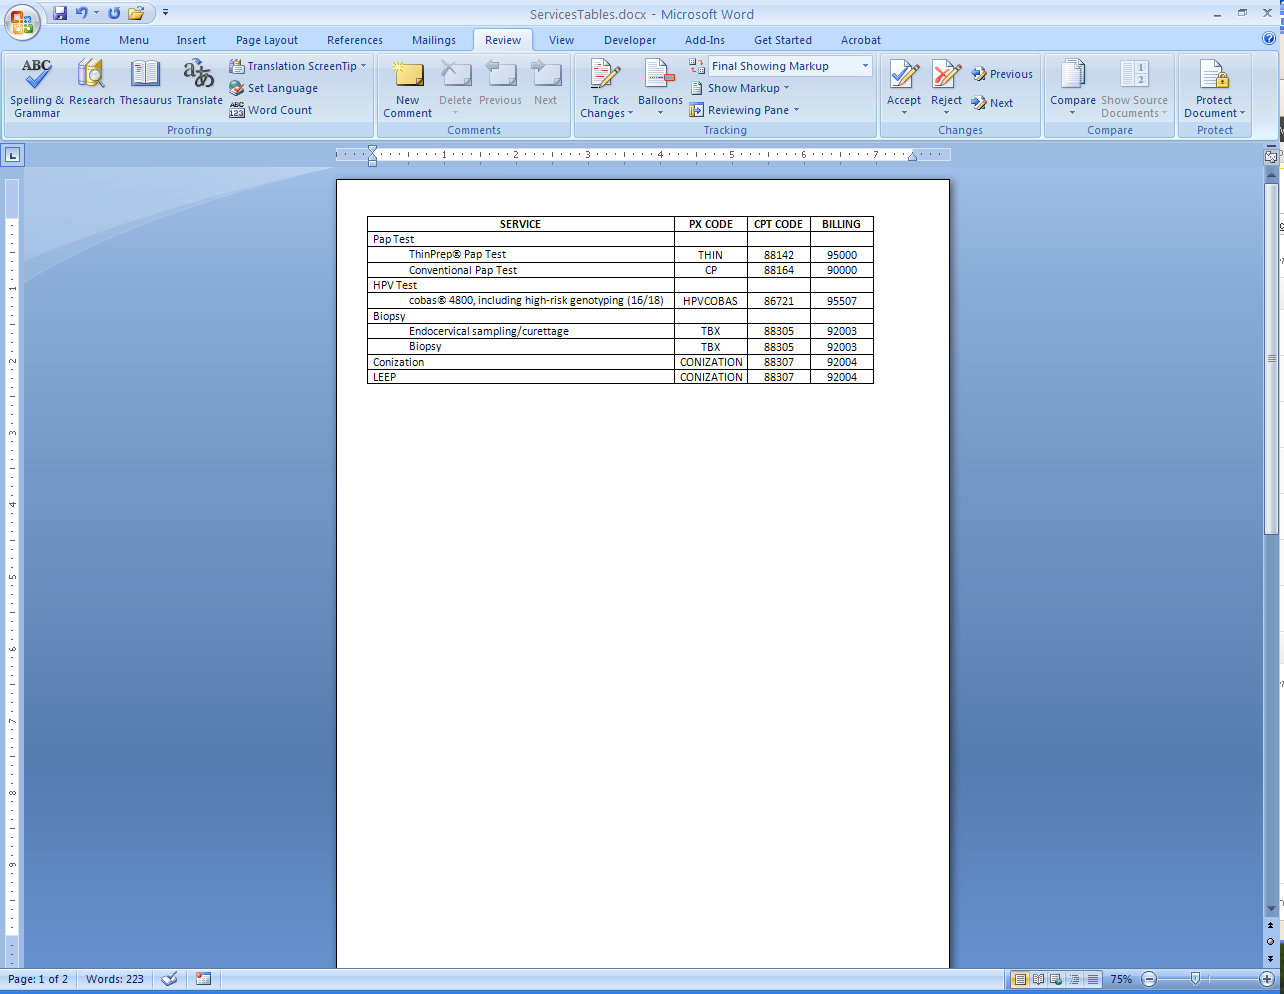Click the Translate icon
Image resolution: width=1284 pixels, height=994 pixels.
tap(199, 87)
